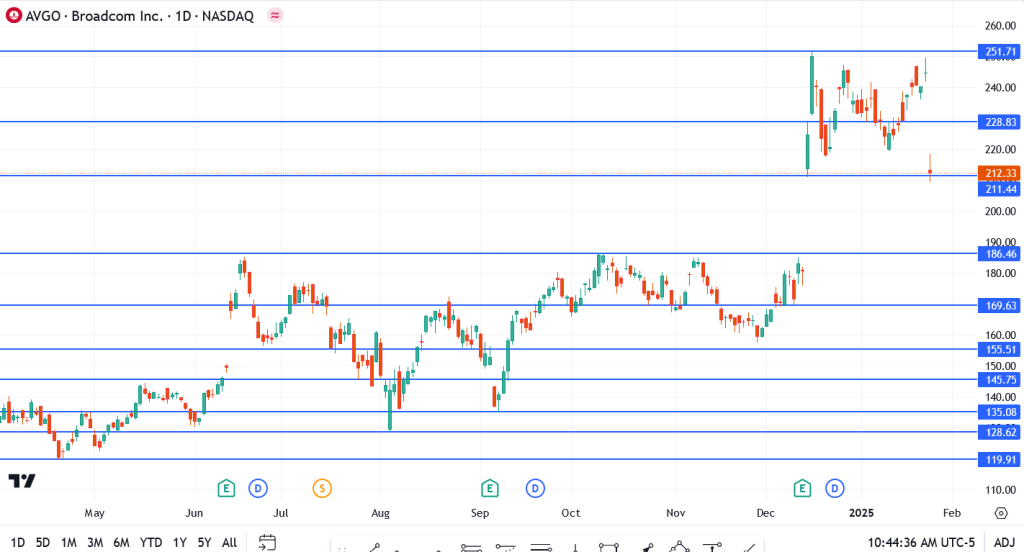The height and width of the screenshot is (552, 1024).
Task: Select the 5Y time range
Action: coord(204,542)
